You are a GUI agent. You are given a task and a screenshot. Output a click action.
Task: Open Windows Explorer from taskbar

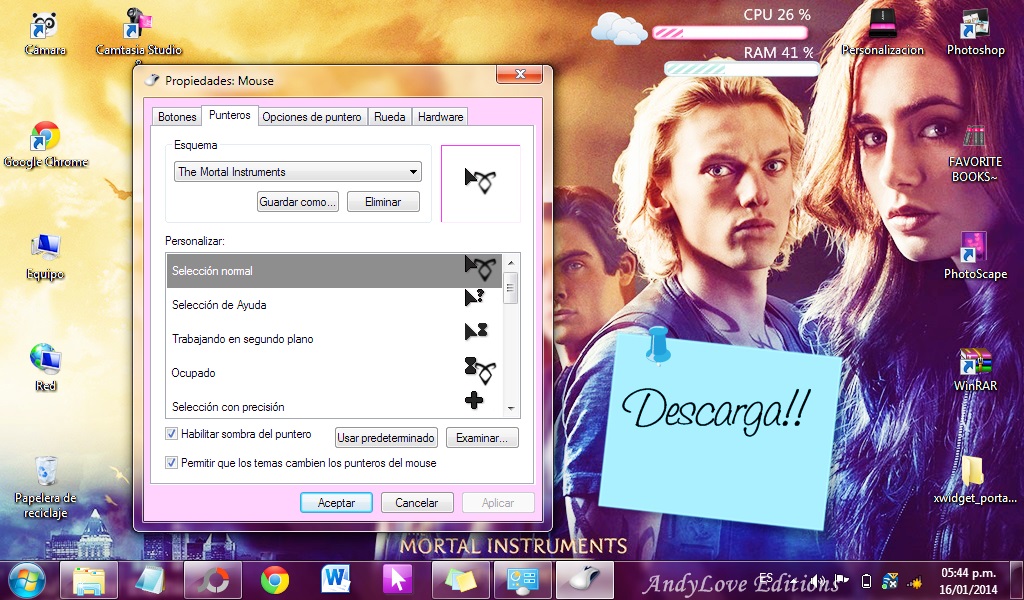89,580
